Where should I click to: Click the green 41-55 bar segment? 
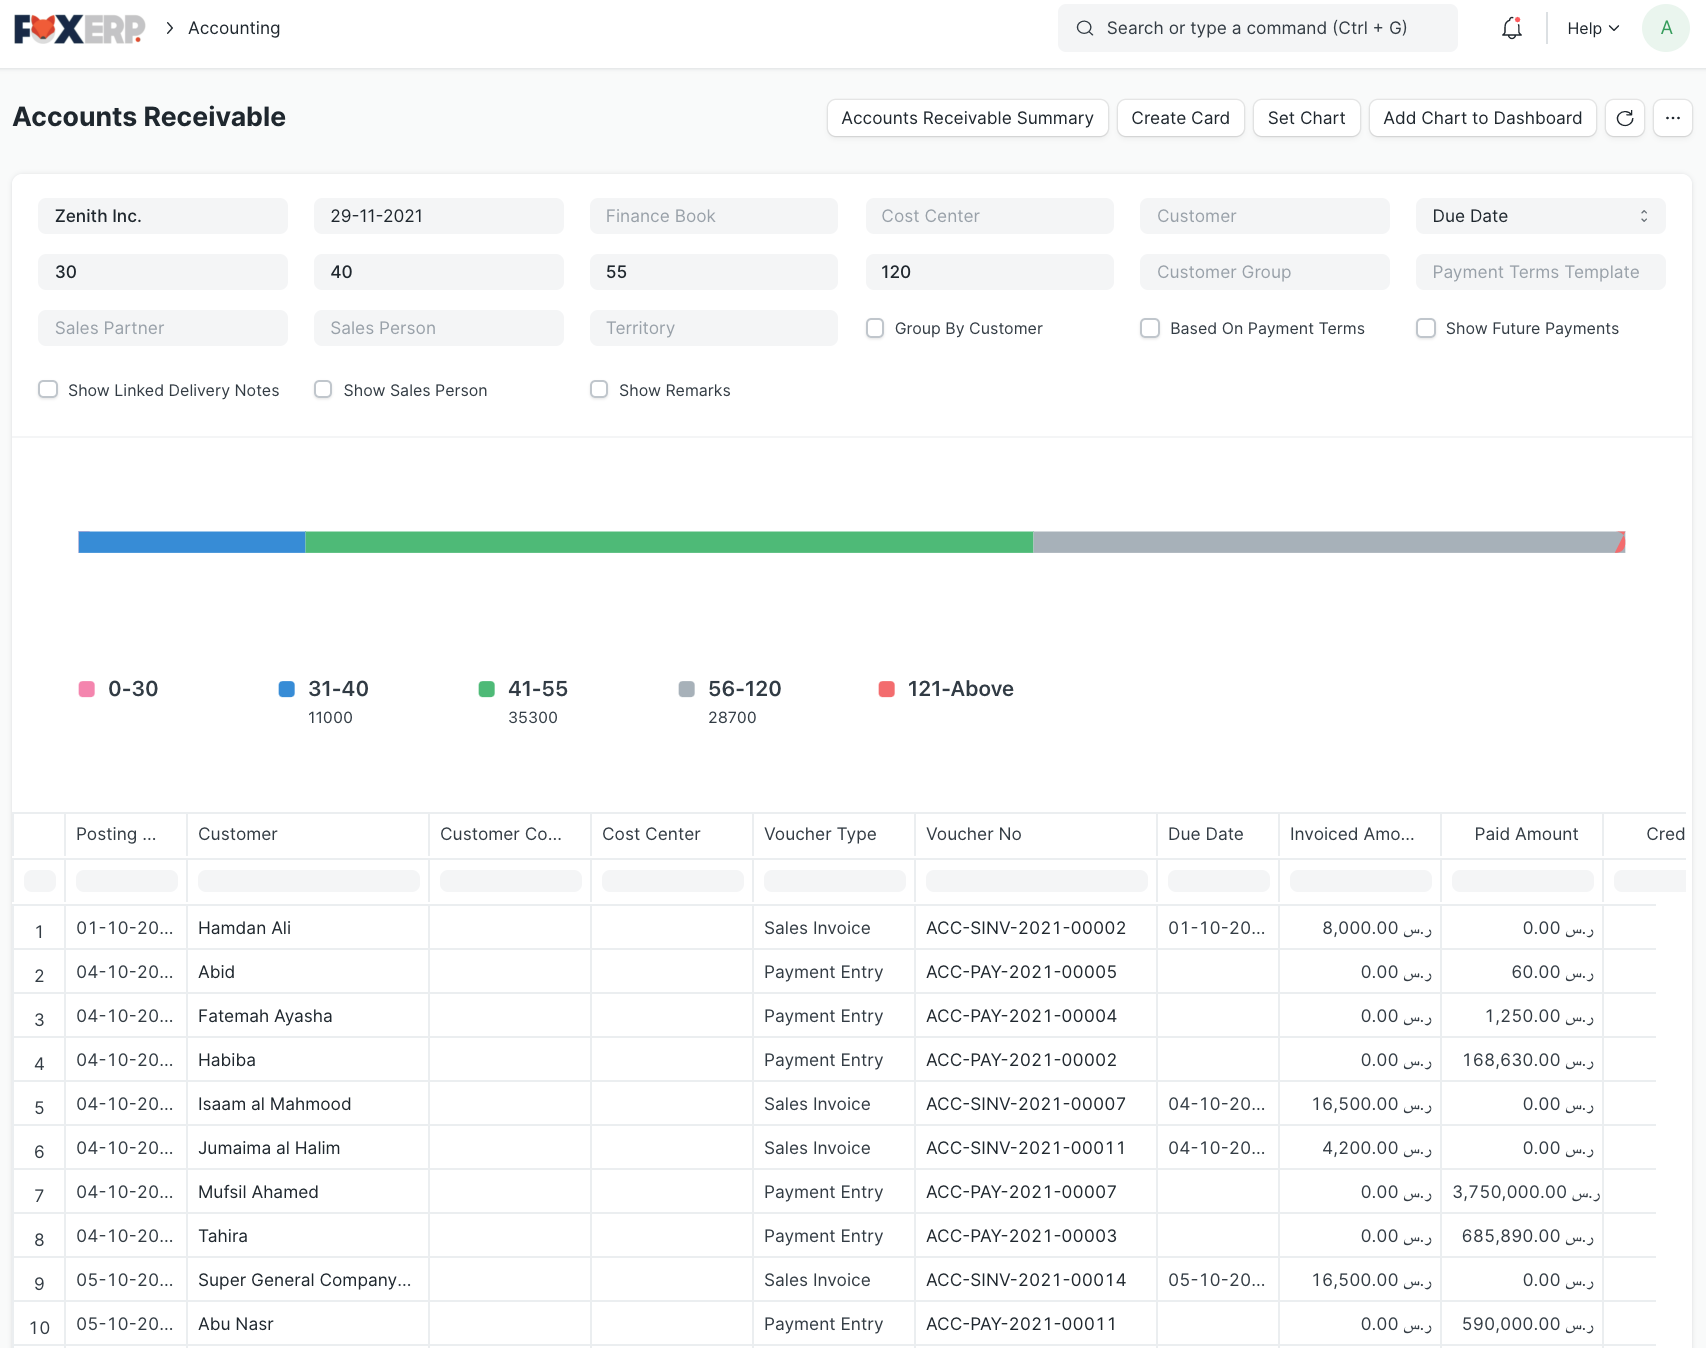tap(669, 542)
